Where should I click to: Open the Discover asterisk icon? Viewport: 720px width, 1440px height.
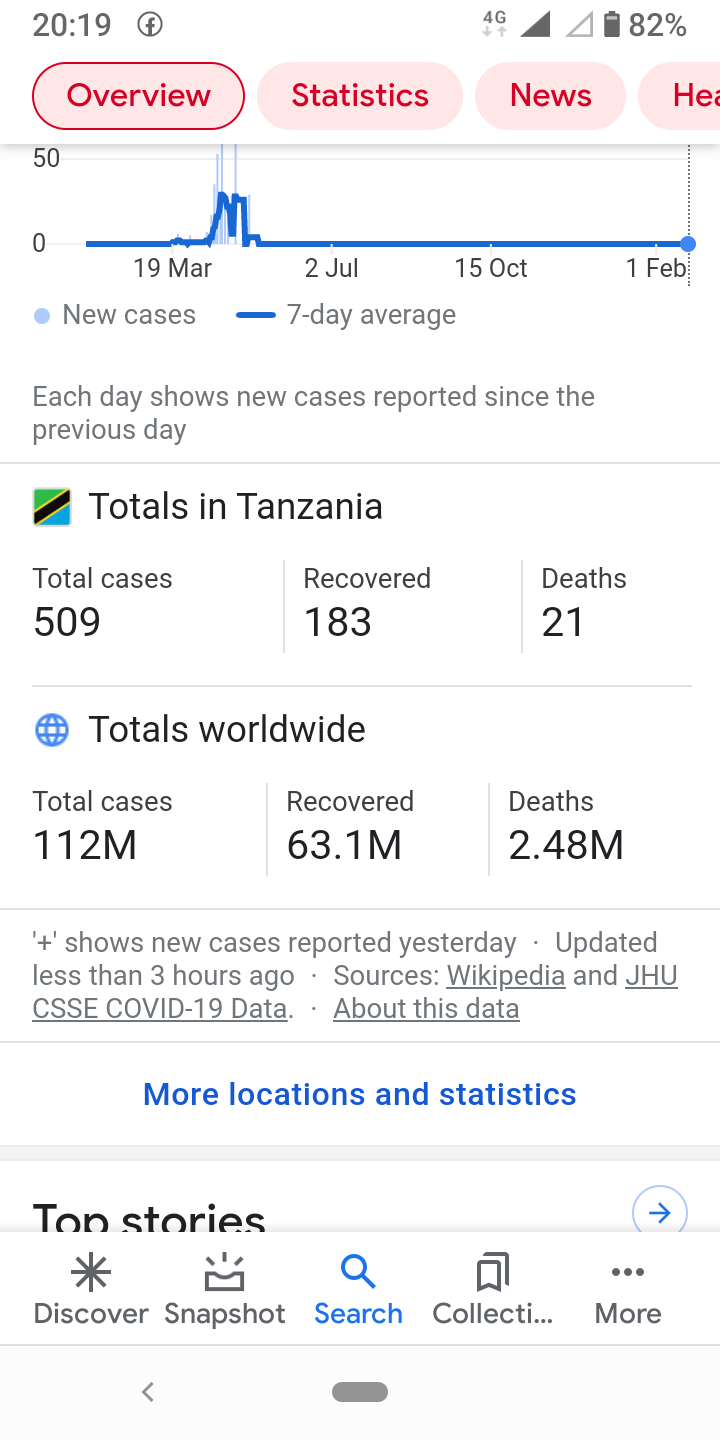[x=91, y=1273]
